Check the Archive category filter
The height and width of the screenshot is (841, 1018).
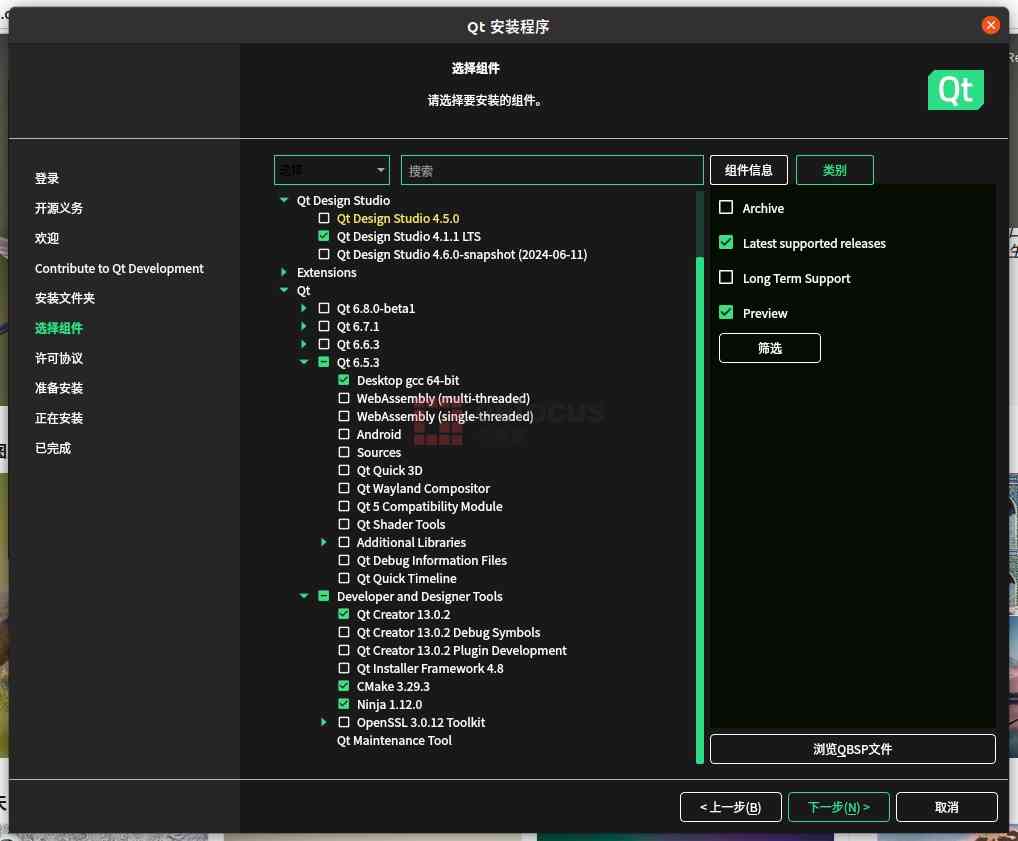725,208
